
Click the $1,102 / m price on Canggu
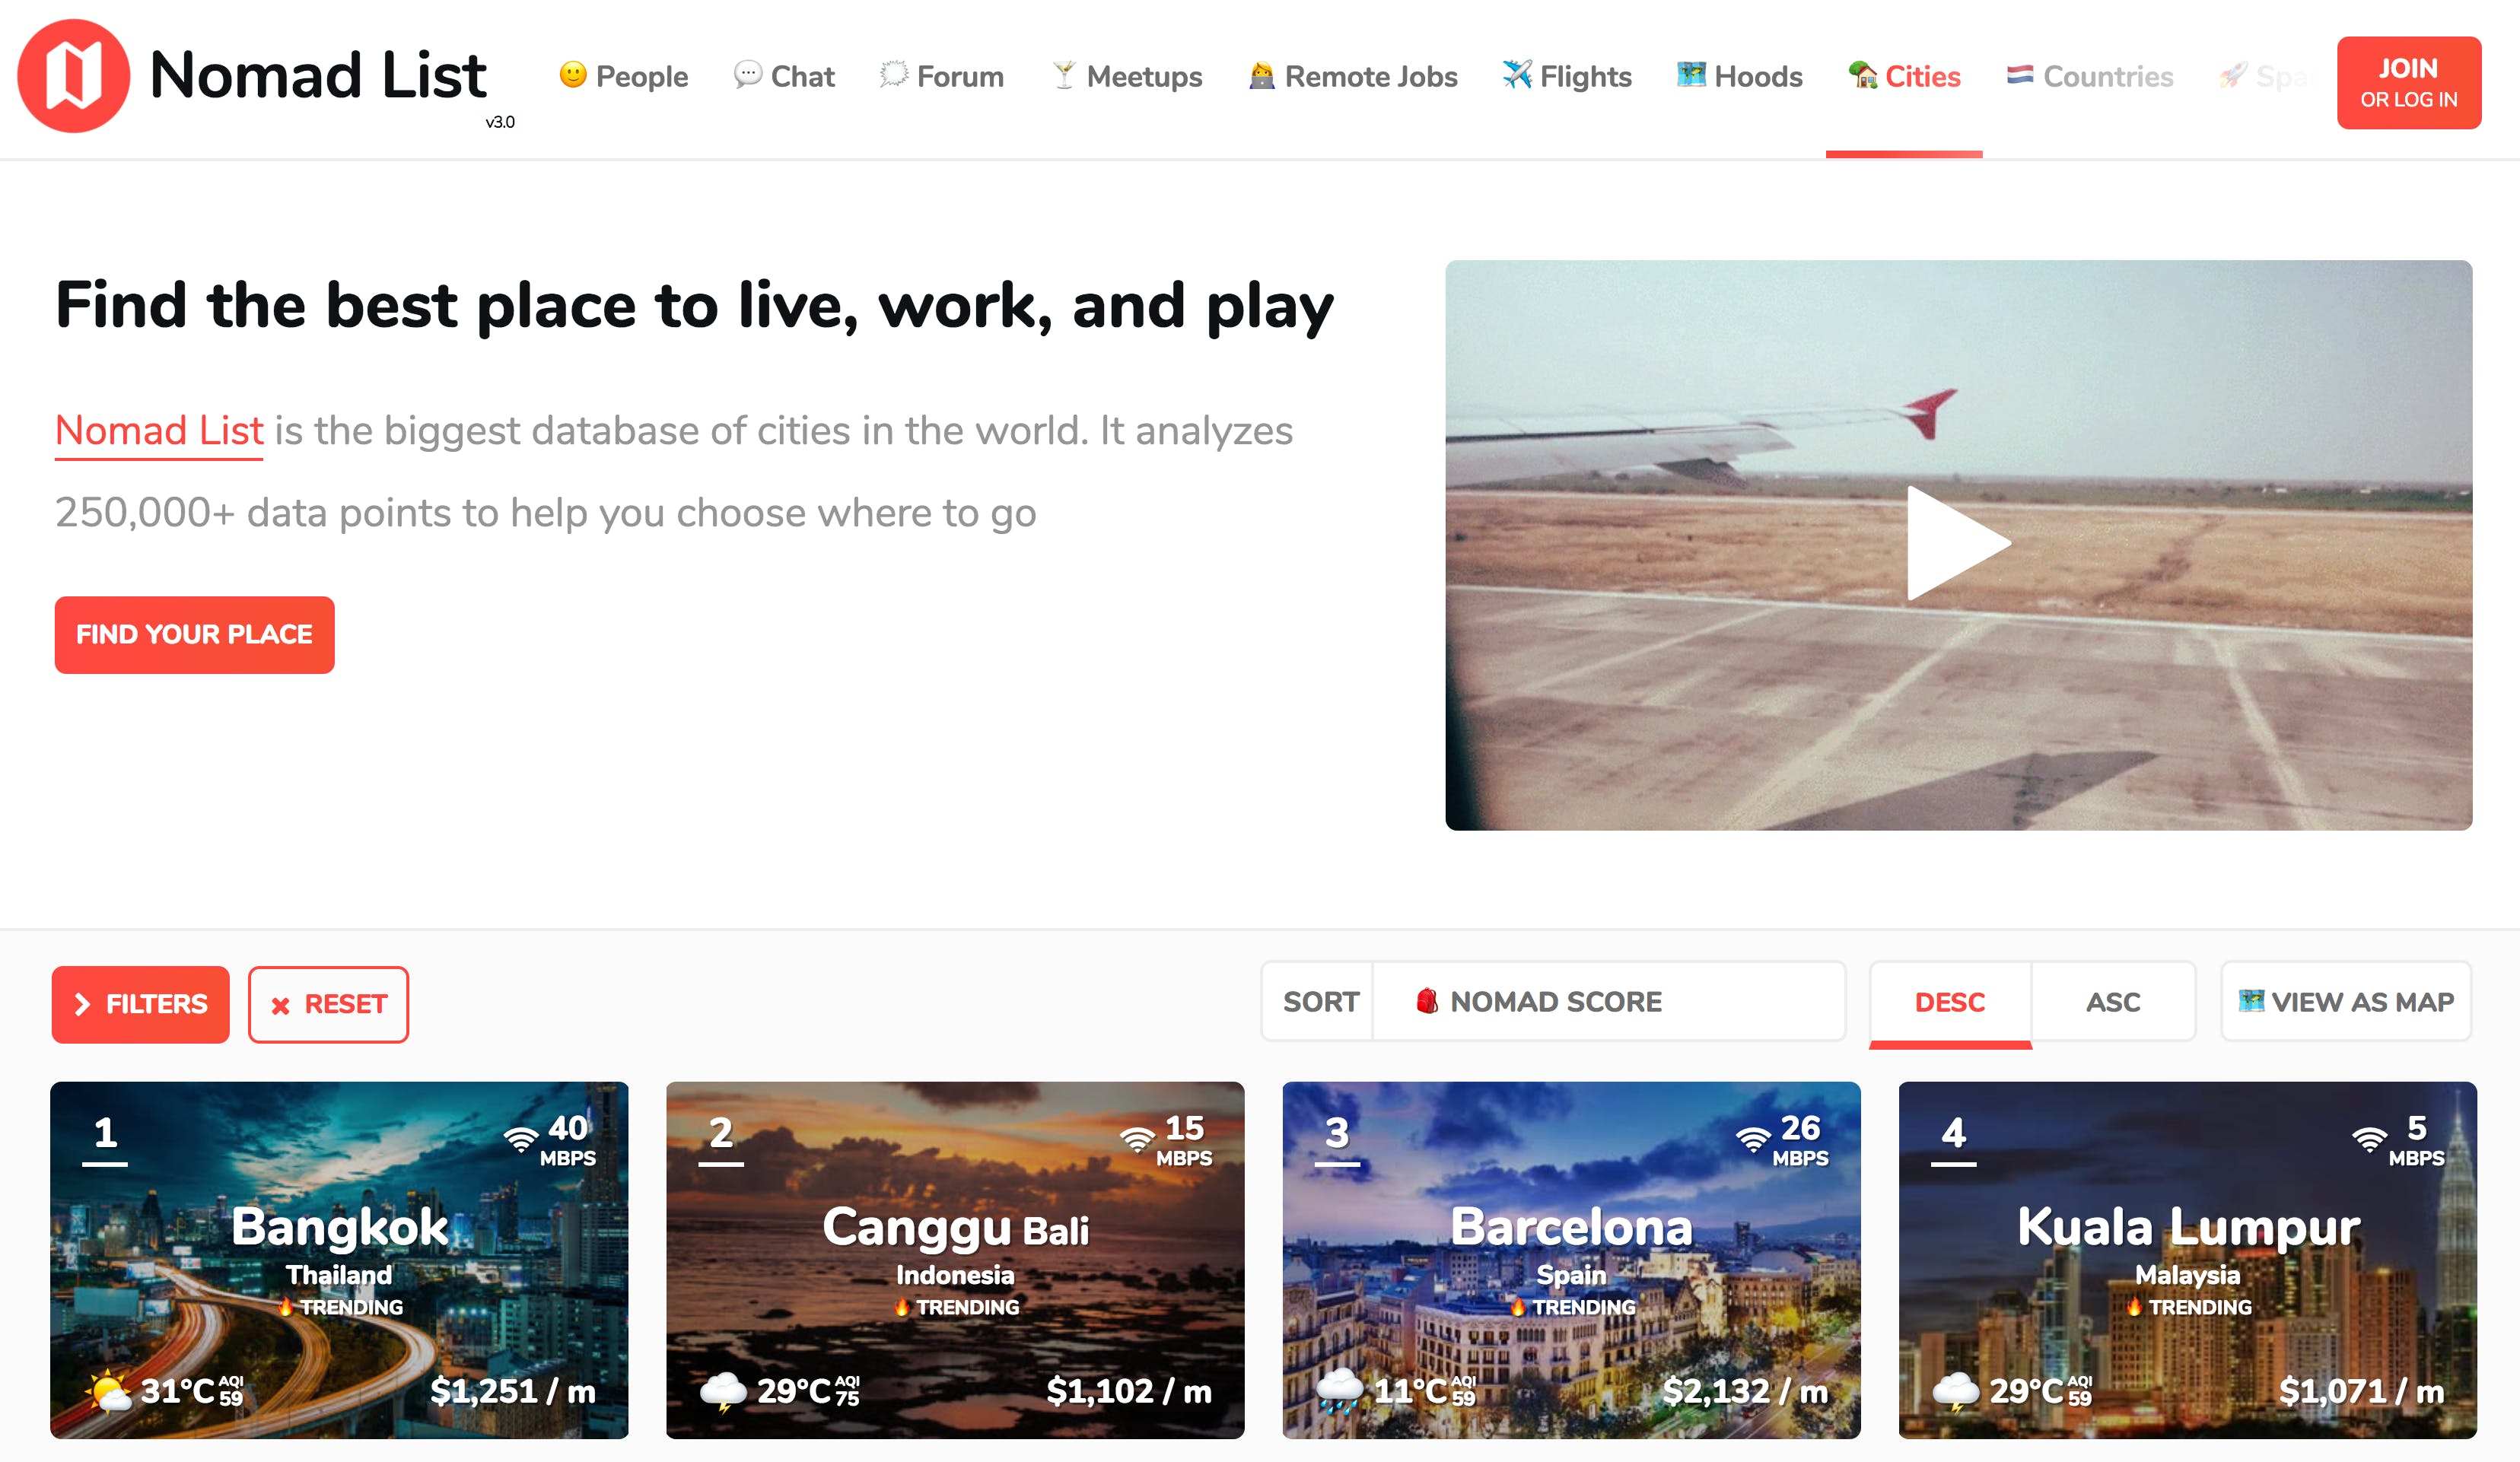[x=1129, y=1391]
